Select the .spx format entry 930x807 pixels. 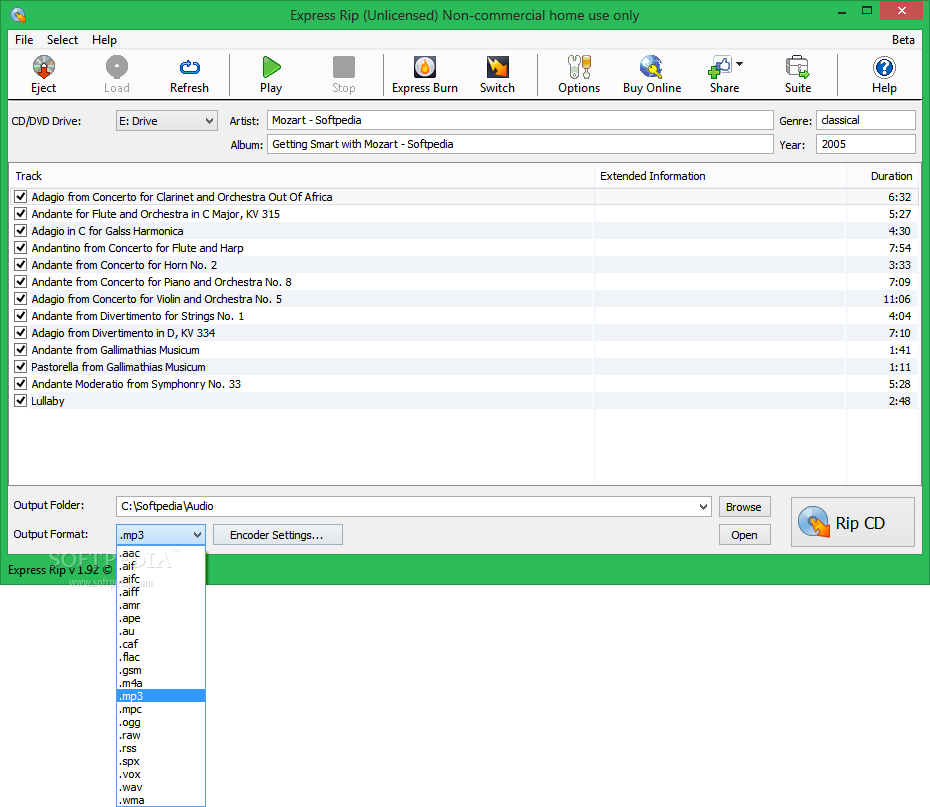[161, 761]
